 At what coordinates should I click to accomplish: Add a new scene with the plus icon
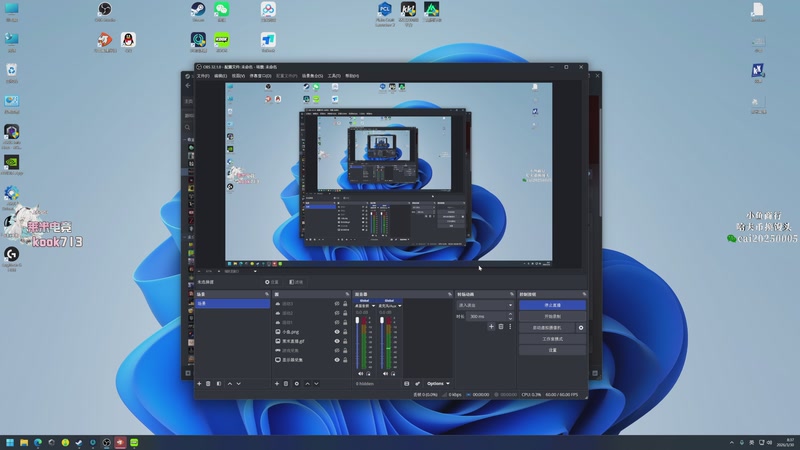[199, 383]
